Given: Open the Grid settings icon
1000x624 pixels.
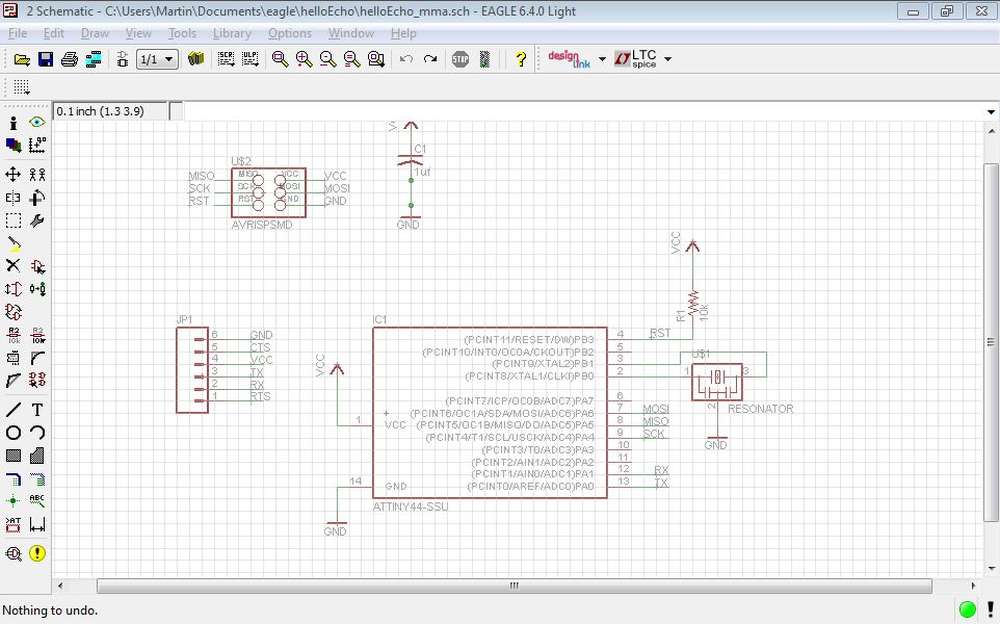Looking at the screenshot, I should coord(22,87).
